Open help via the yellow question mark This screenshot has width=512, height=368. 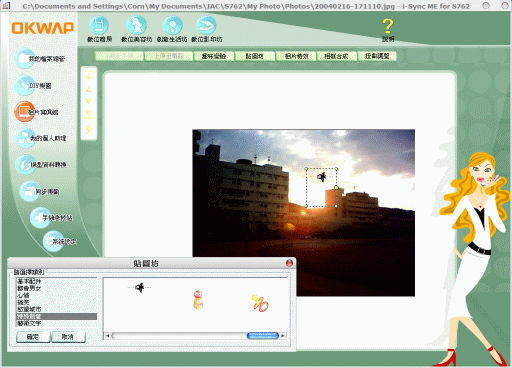(x=388, y=26)
